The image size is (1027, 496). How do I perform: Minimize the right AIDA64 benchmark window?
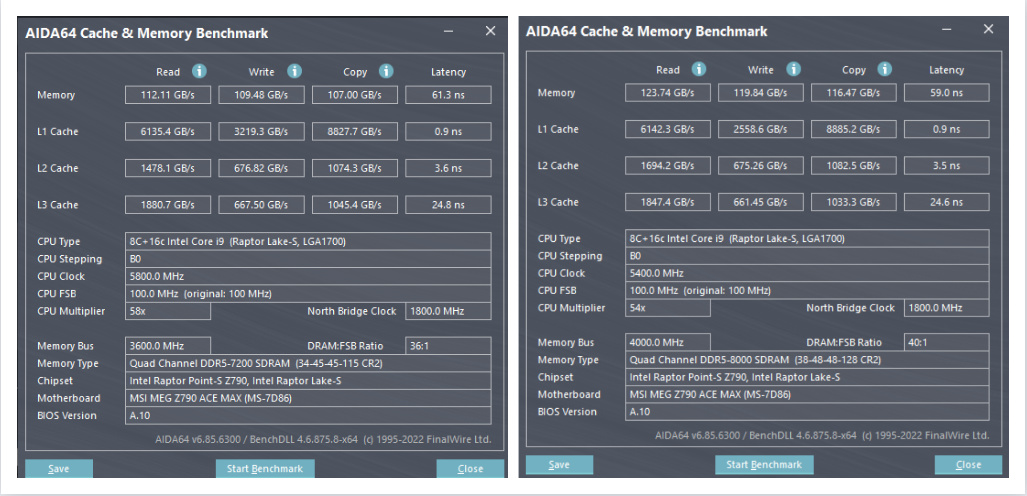(944, 30)
